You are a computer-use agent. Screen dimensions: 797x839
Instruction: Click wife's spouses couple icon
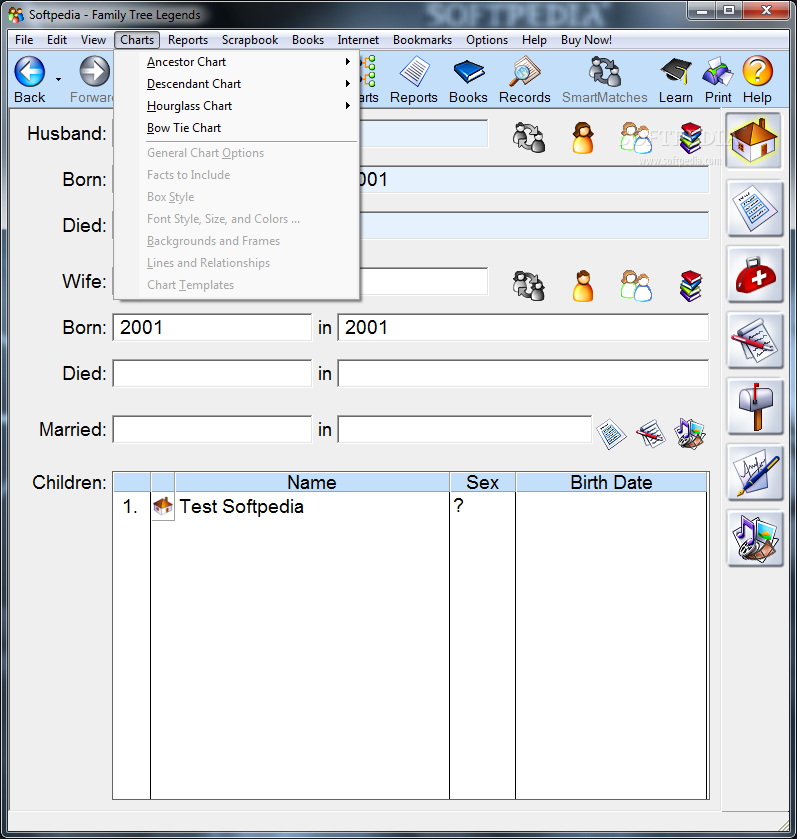pyautogui.click(x=636, y=285)
